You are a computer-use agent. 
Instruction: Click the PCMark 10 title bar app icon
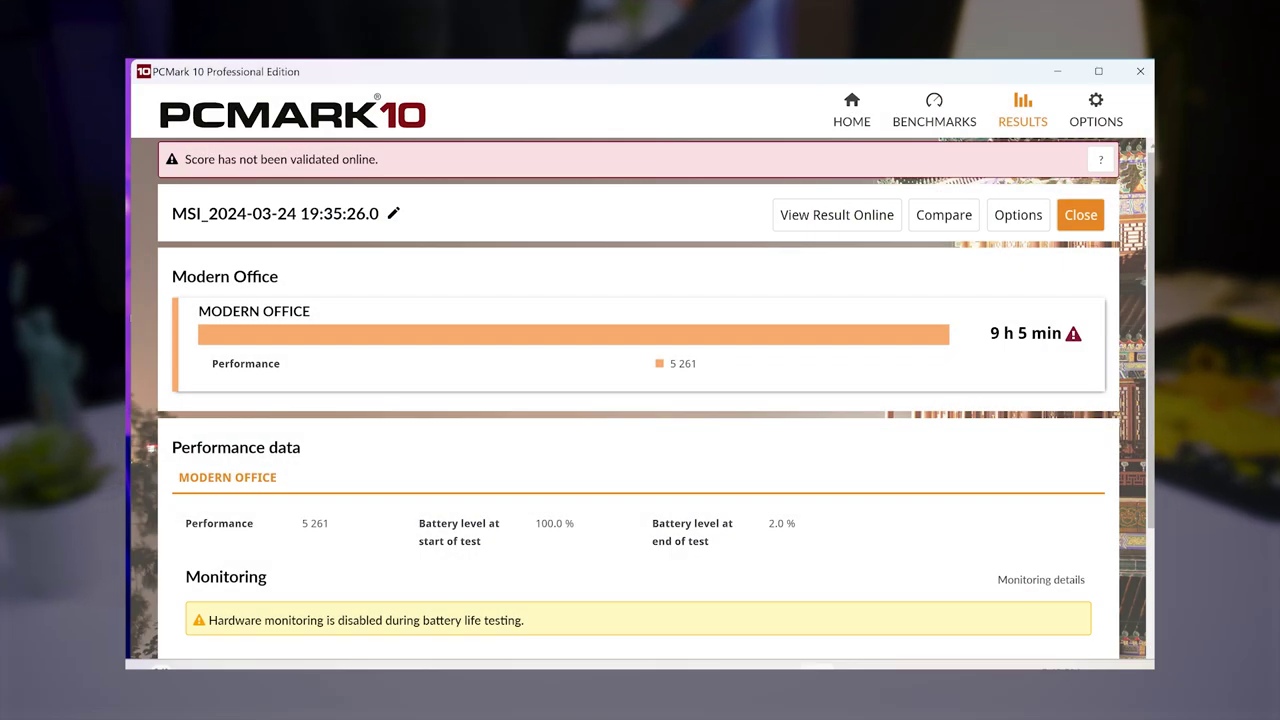coord(143,72)
